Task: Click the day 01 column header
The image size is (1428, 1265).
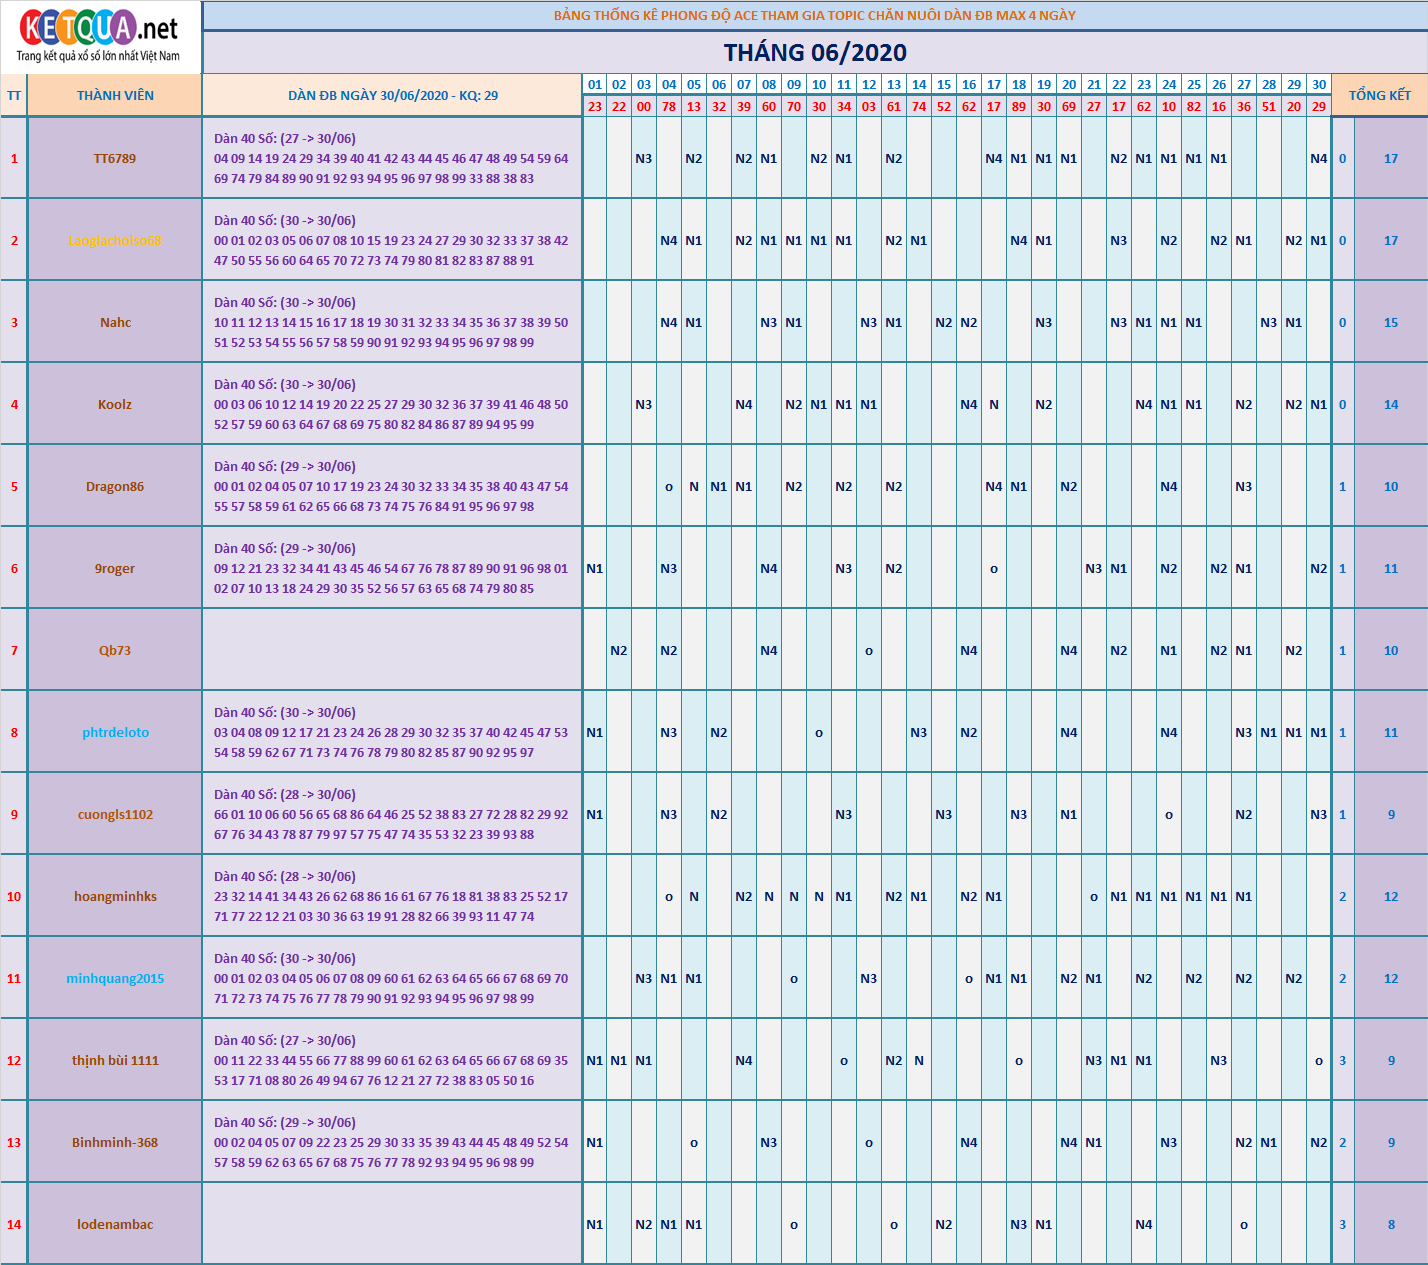Action: click(x=595, y=85)
